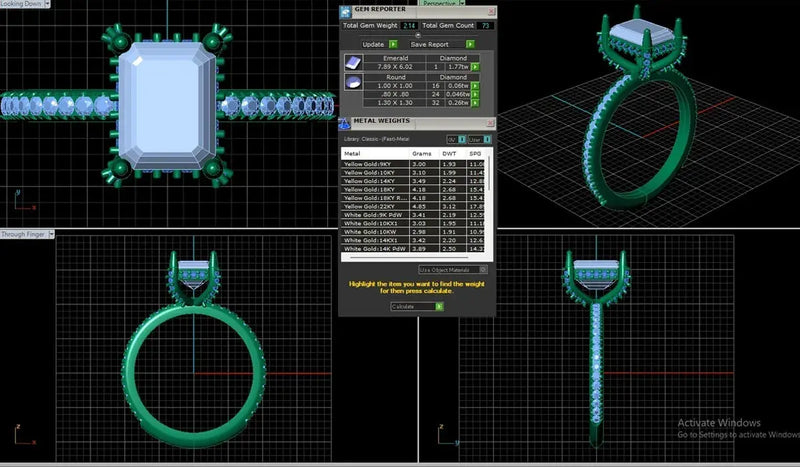The image size is (800, 467).
Task: Click the emerald-cut gem shape icon
Action: 353,63
